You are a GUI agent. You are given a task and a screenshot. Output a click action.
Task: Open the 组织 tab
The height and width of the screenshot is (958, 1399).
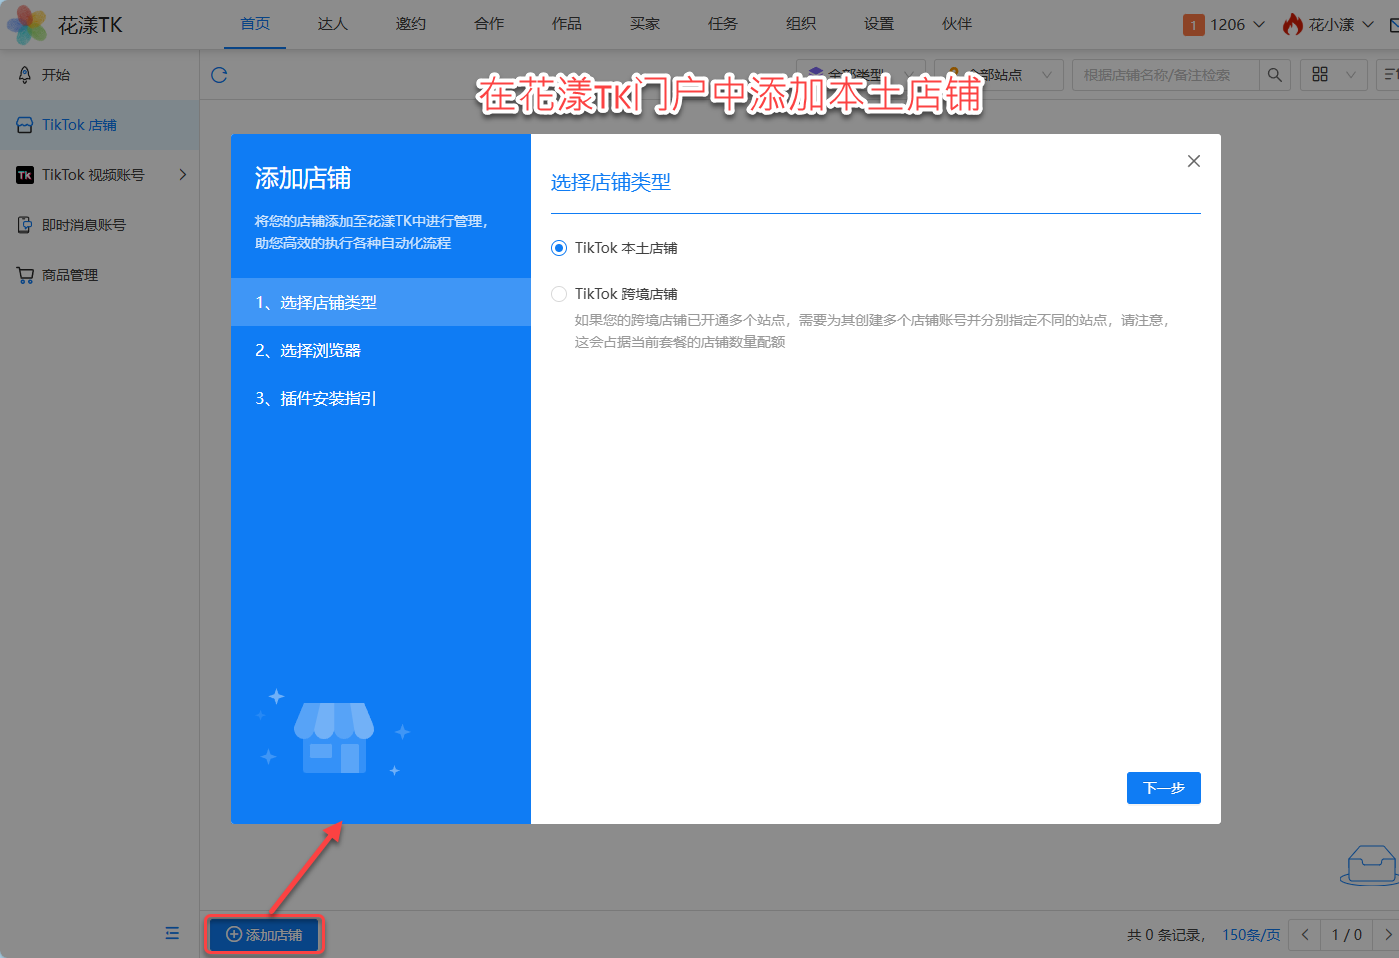point(801,24)
